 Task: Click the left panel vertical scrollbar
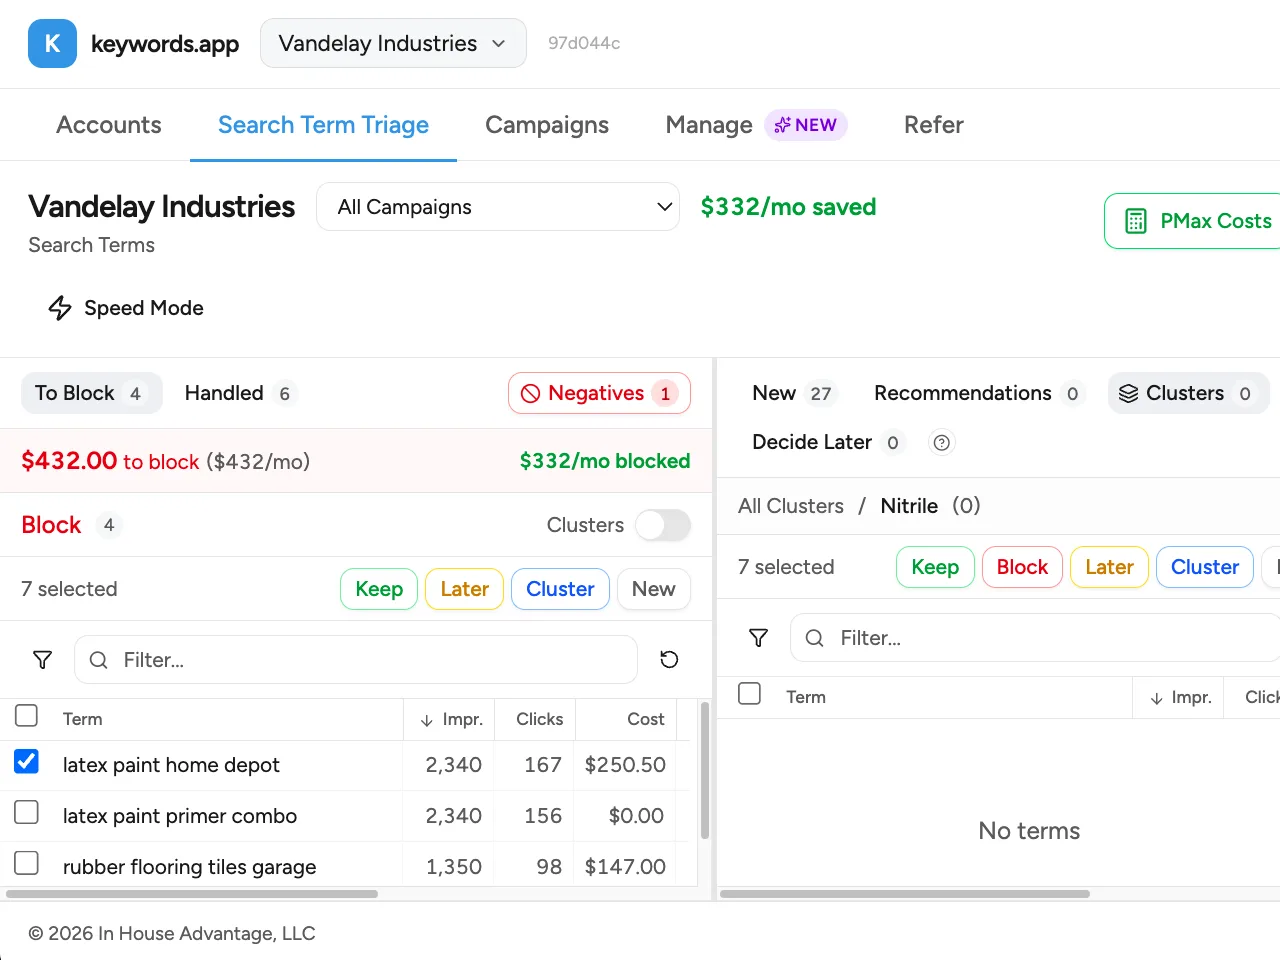pyautogui.click(x=704, y=770)
